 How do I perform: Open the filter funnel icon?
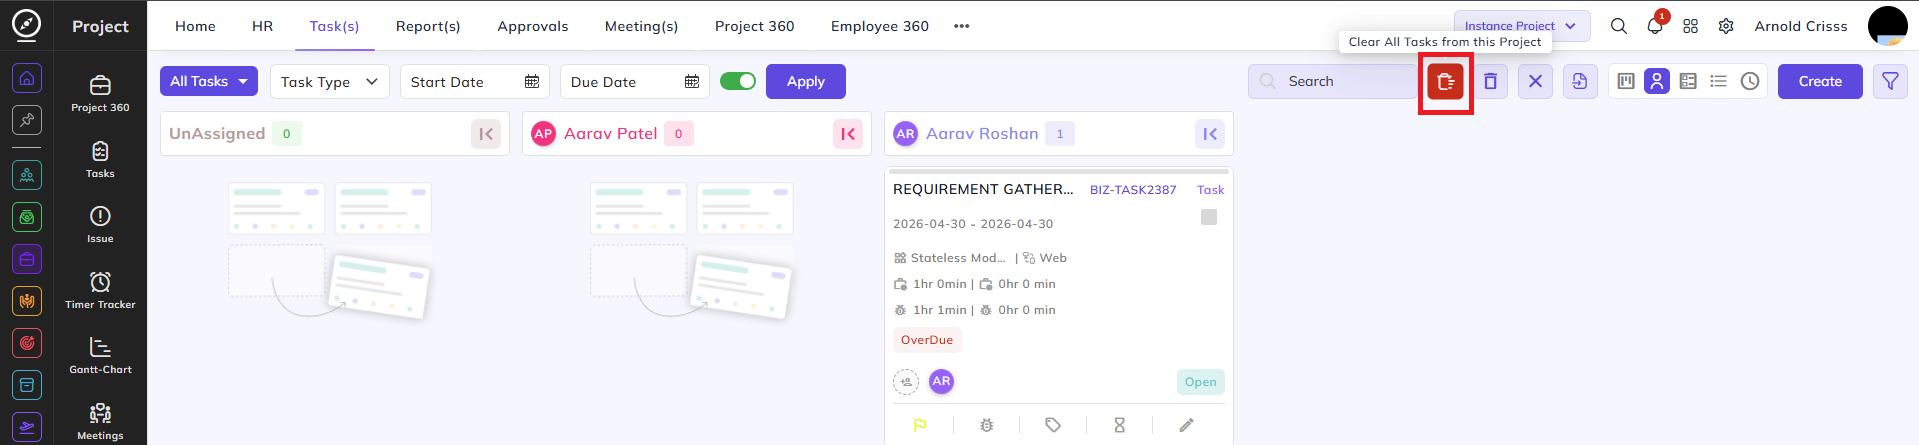1890,82
